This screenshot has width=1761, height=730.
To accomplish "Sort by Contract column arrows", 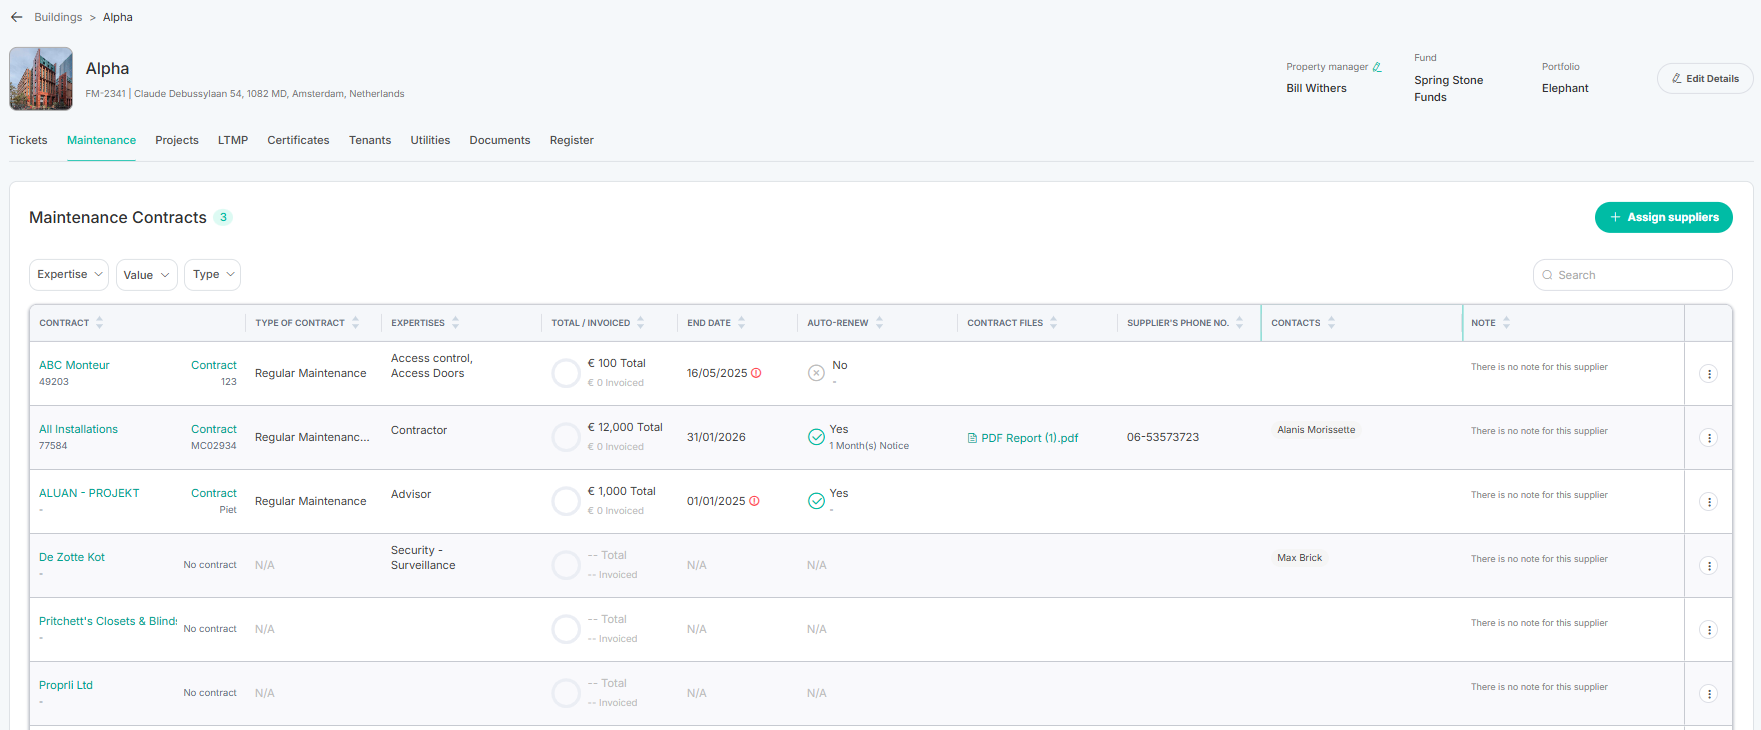I will [99, 323].
